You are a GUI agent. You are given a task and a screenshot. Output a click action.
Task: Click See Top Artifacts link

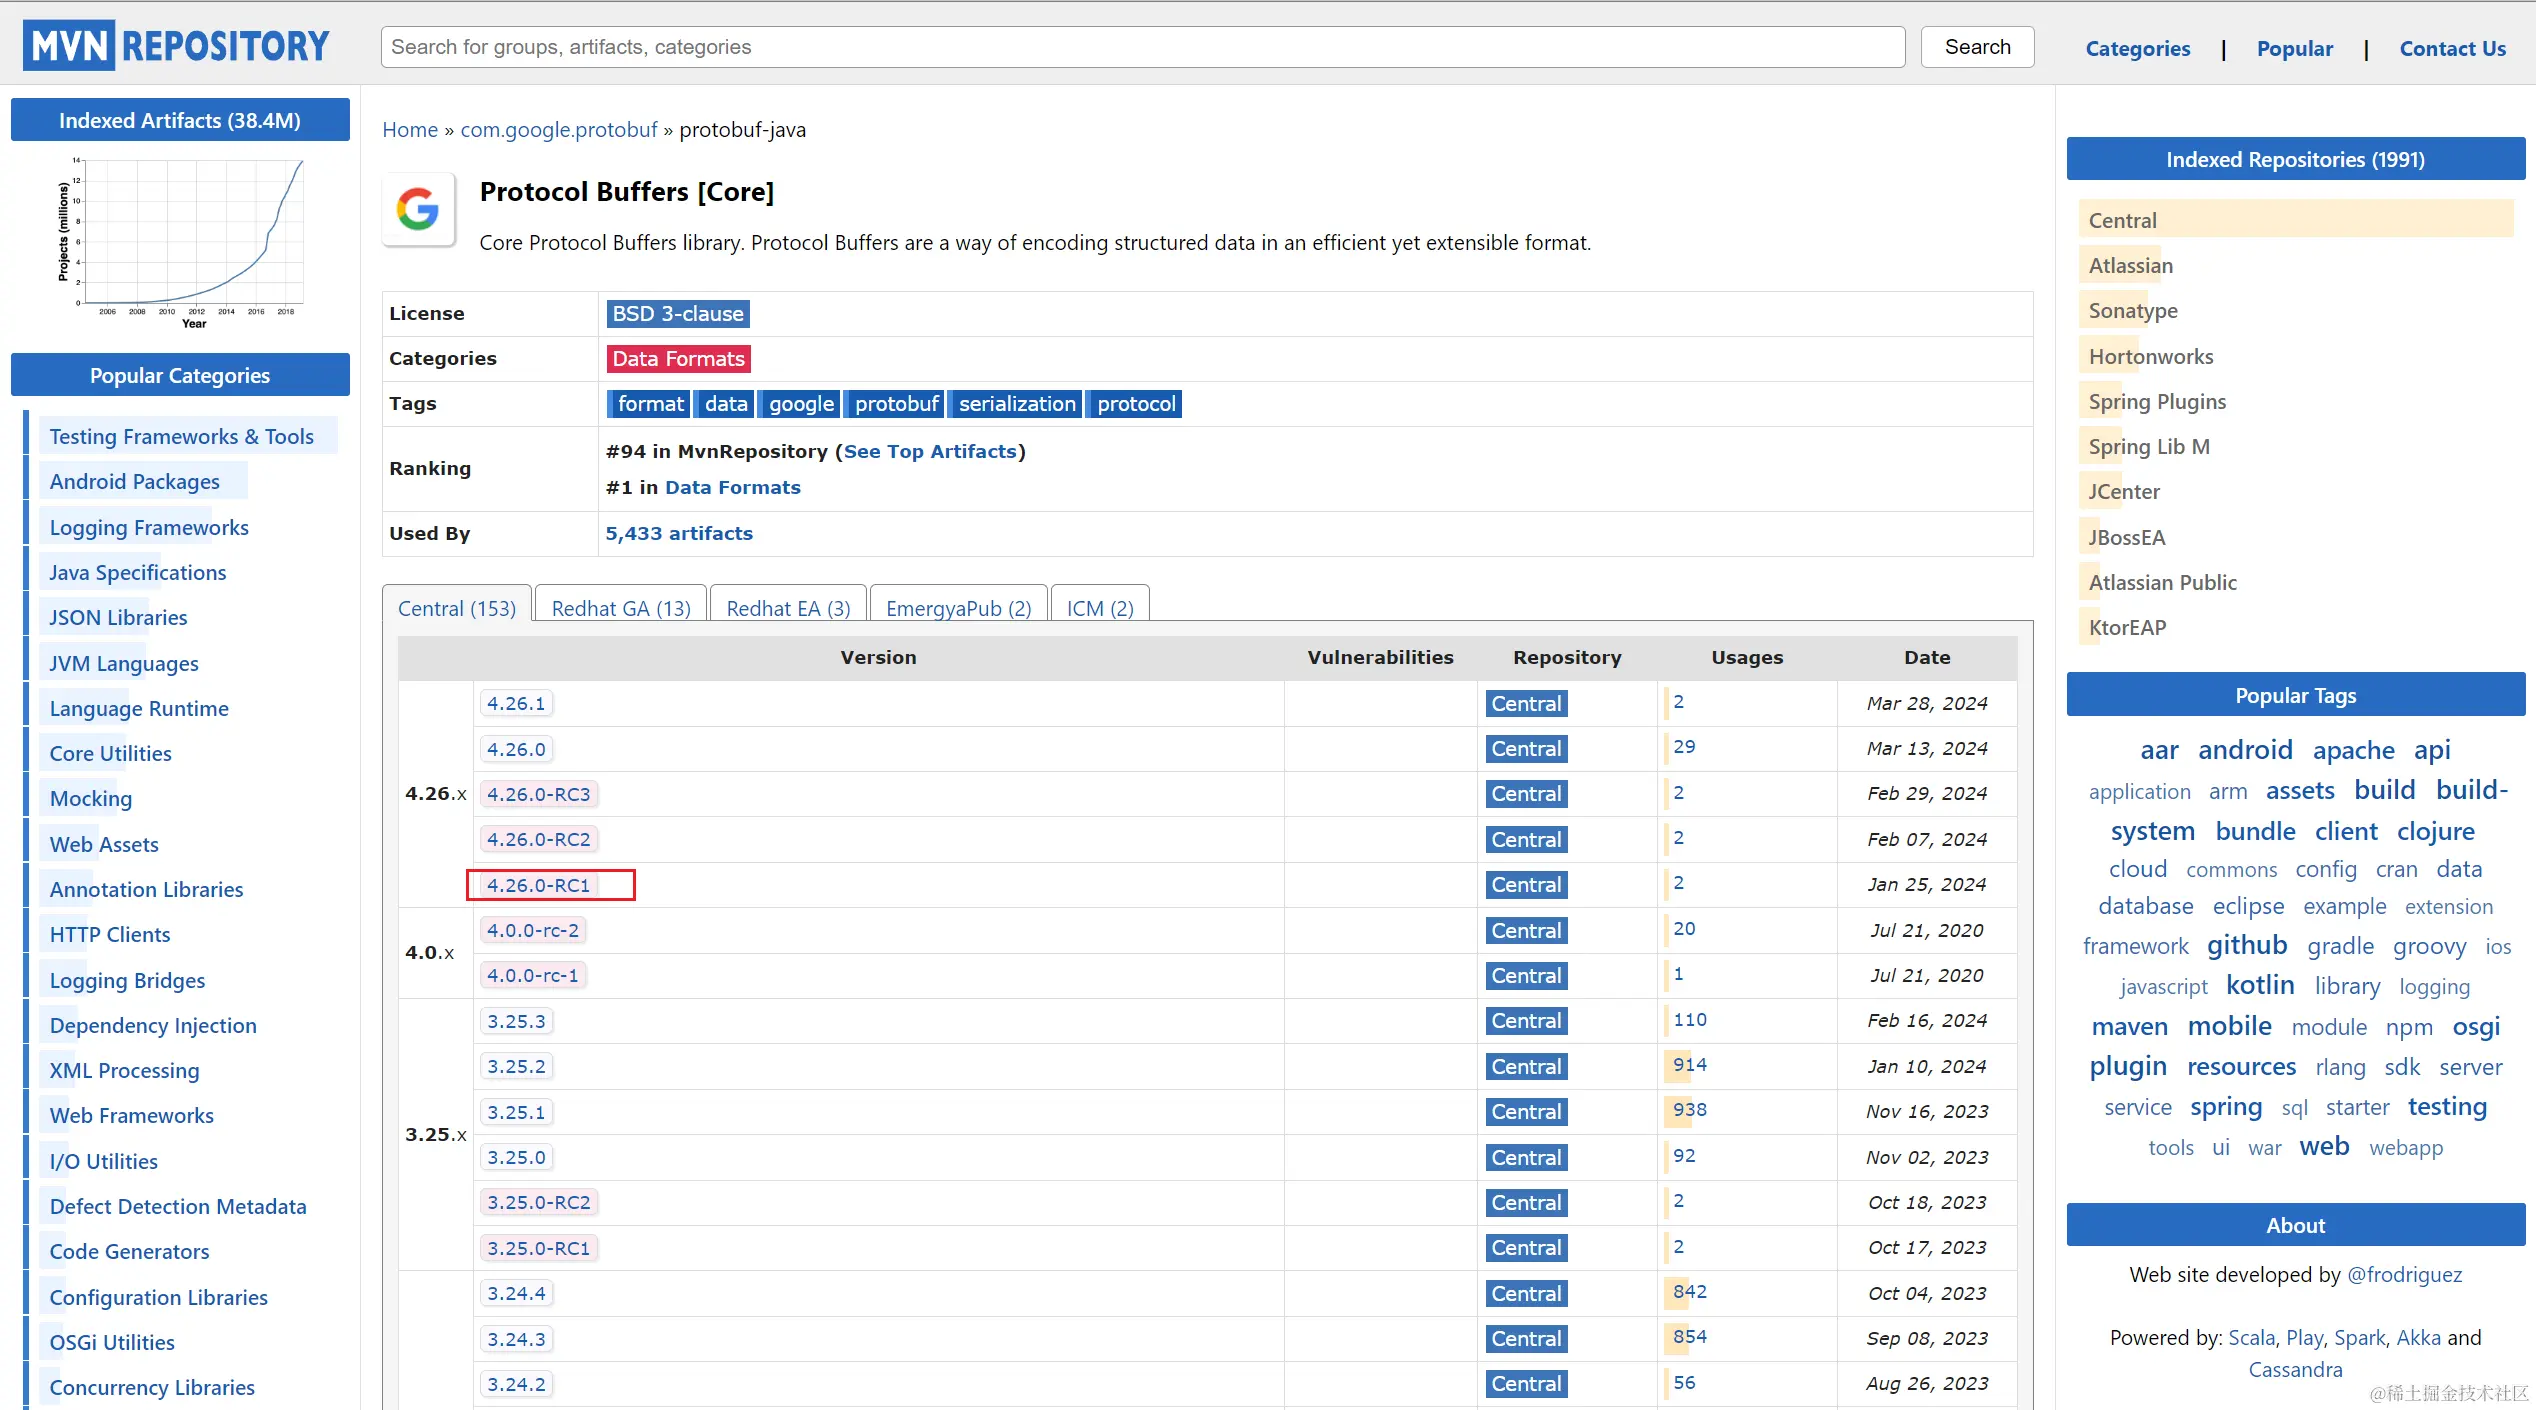[930, 451]
